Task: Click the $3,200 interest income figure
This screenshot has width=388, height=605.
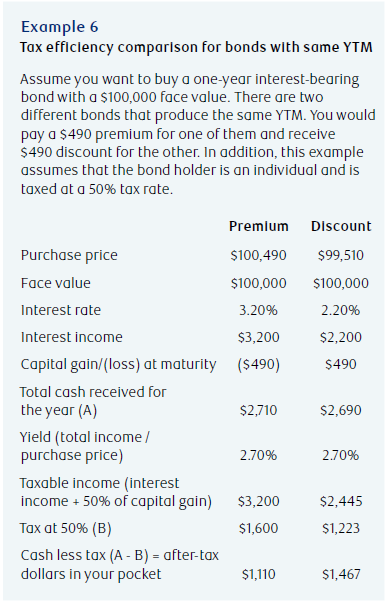Action: 258,337
